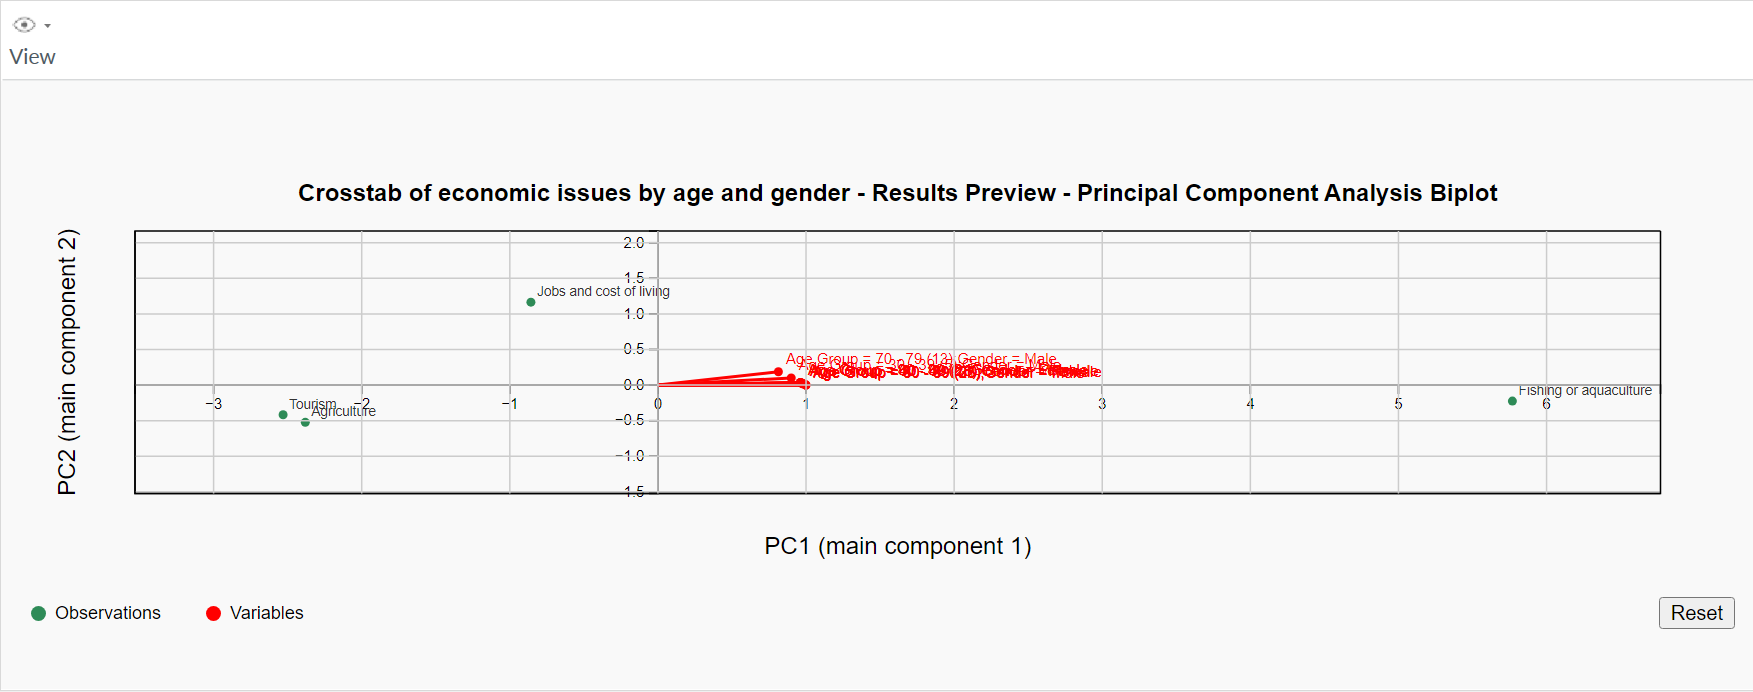Select the Fishing or aquaculture point
The image size is (1753, 692).
click(x=1512, y=401)
